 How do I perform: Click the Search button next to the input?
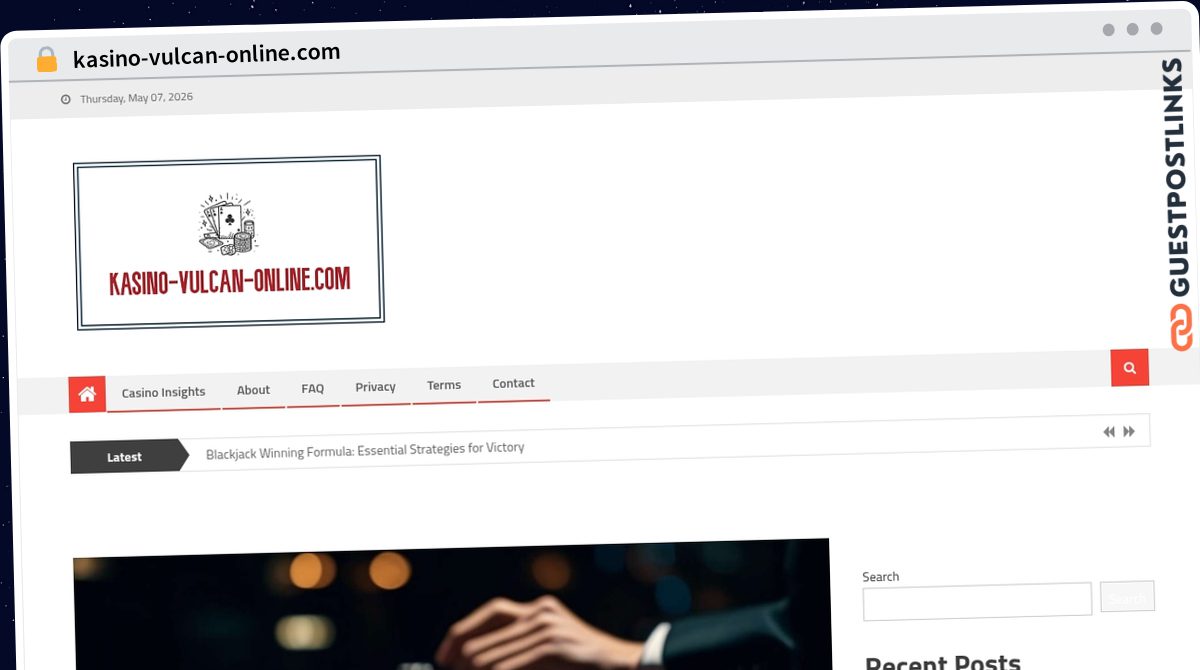click(x=1127, y=597)
